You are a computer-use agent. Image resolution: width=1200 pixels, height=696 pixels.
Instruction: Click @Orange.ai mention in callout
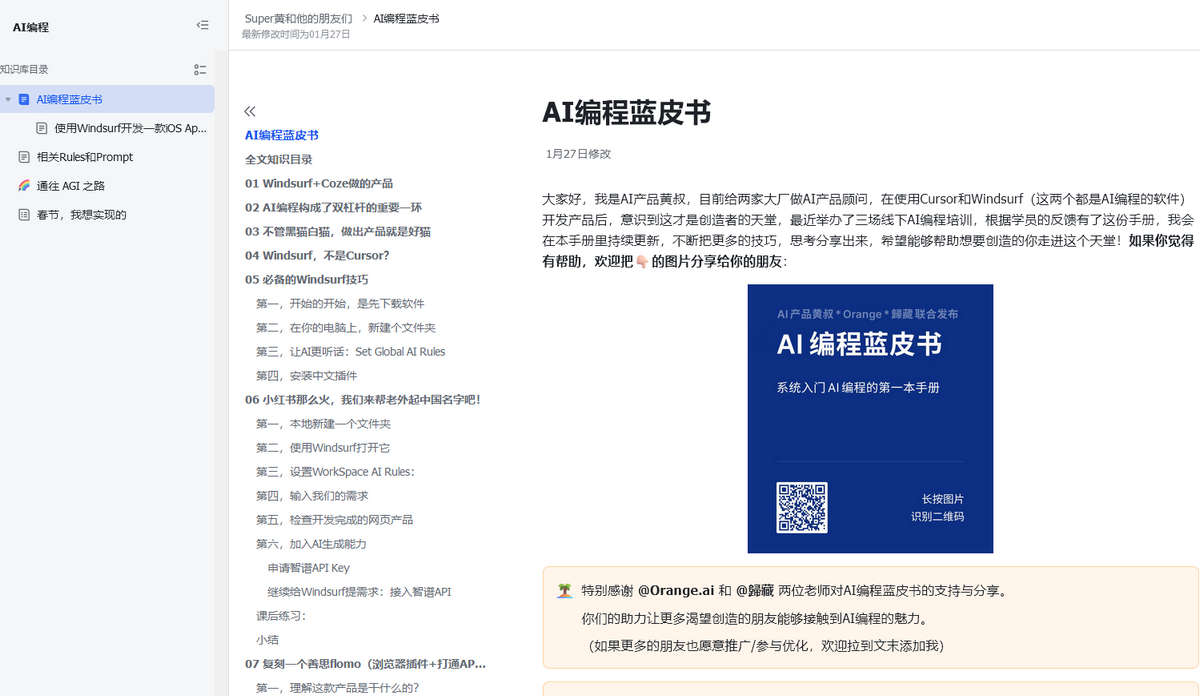point(676,590)
